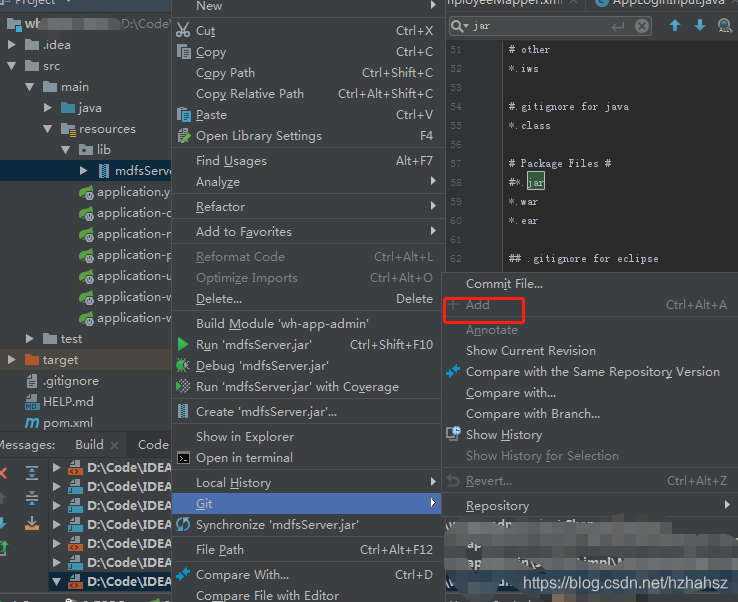
Task: Choose Delete... from context menu
Action: [x=308, y=298]
